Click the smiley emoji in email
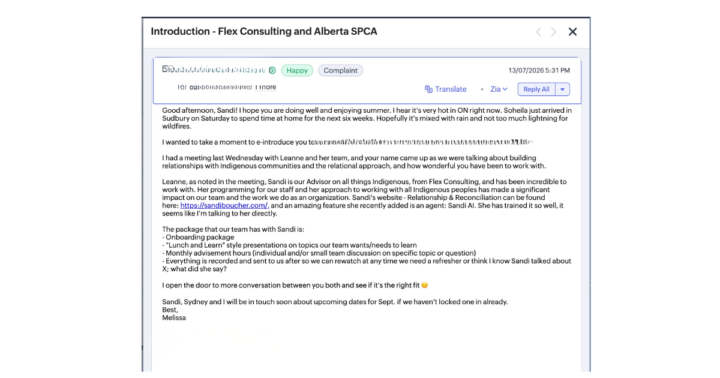The width and height of the screenshot is (720, 378). (425, 285)
